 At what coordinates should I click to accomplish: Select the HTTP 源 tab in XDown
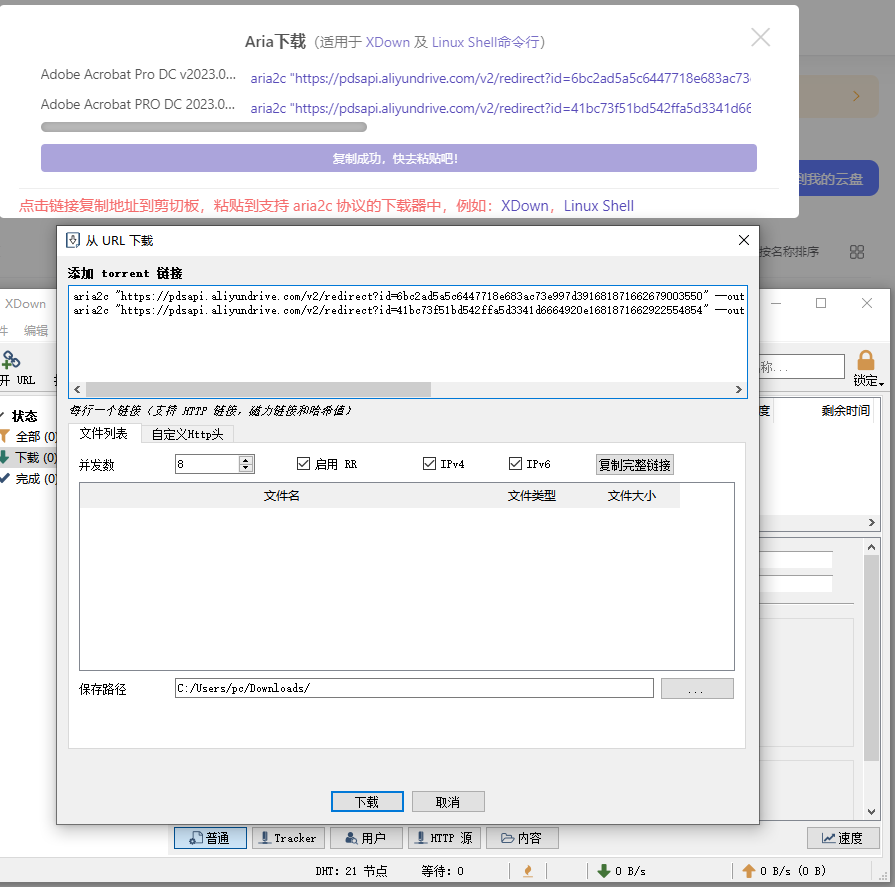tap(444, 838)
